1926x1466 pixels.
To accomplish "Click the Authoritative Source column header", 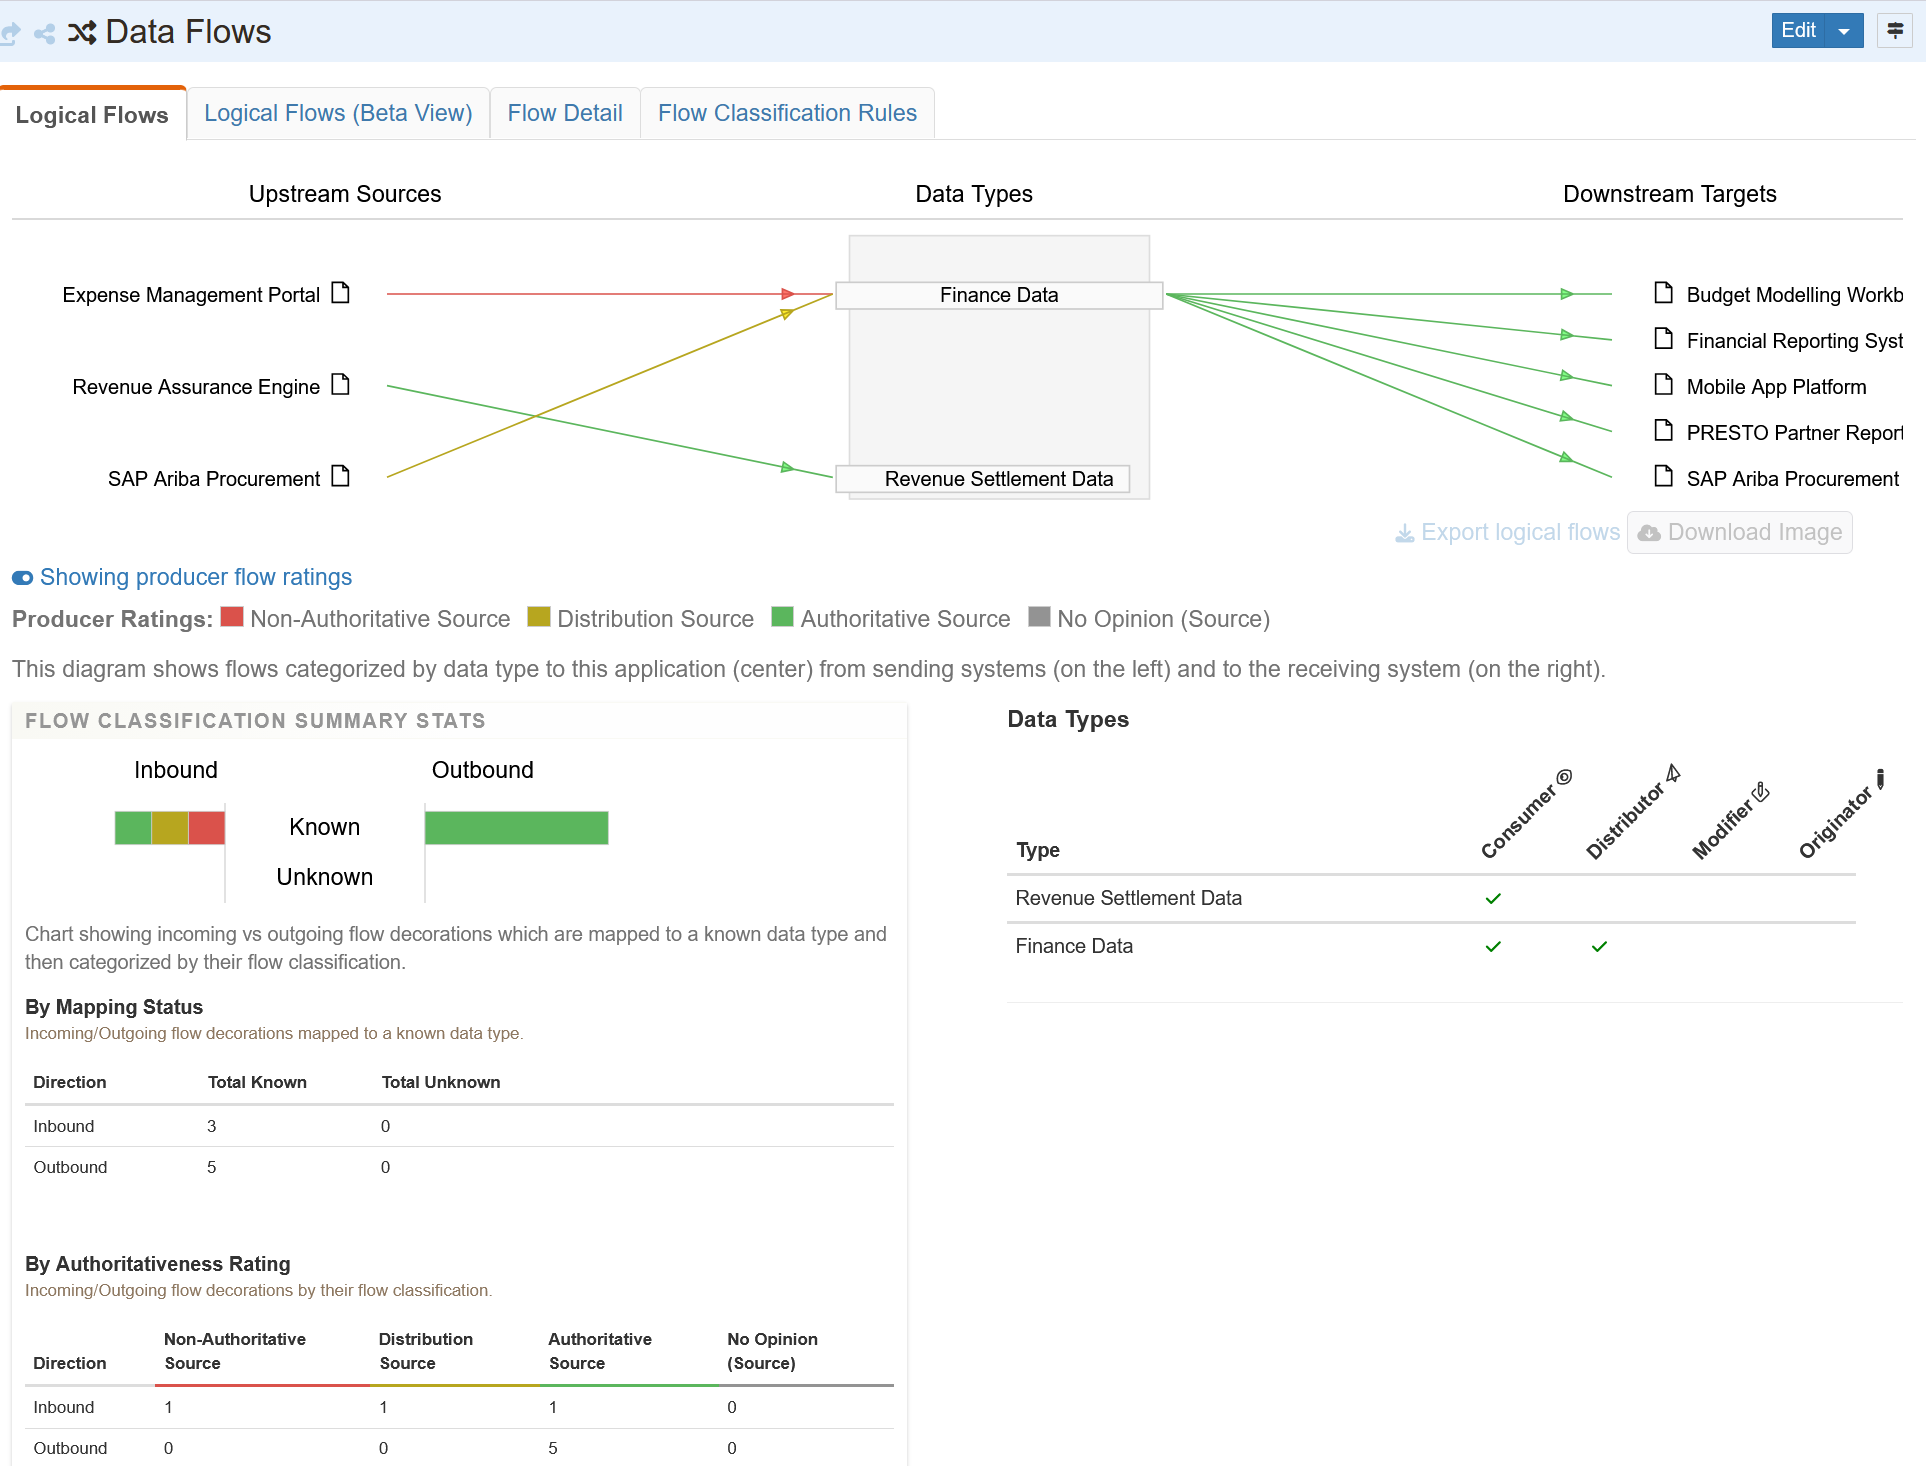I will [x=600, y=1351].
